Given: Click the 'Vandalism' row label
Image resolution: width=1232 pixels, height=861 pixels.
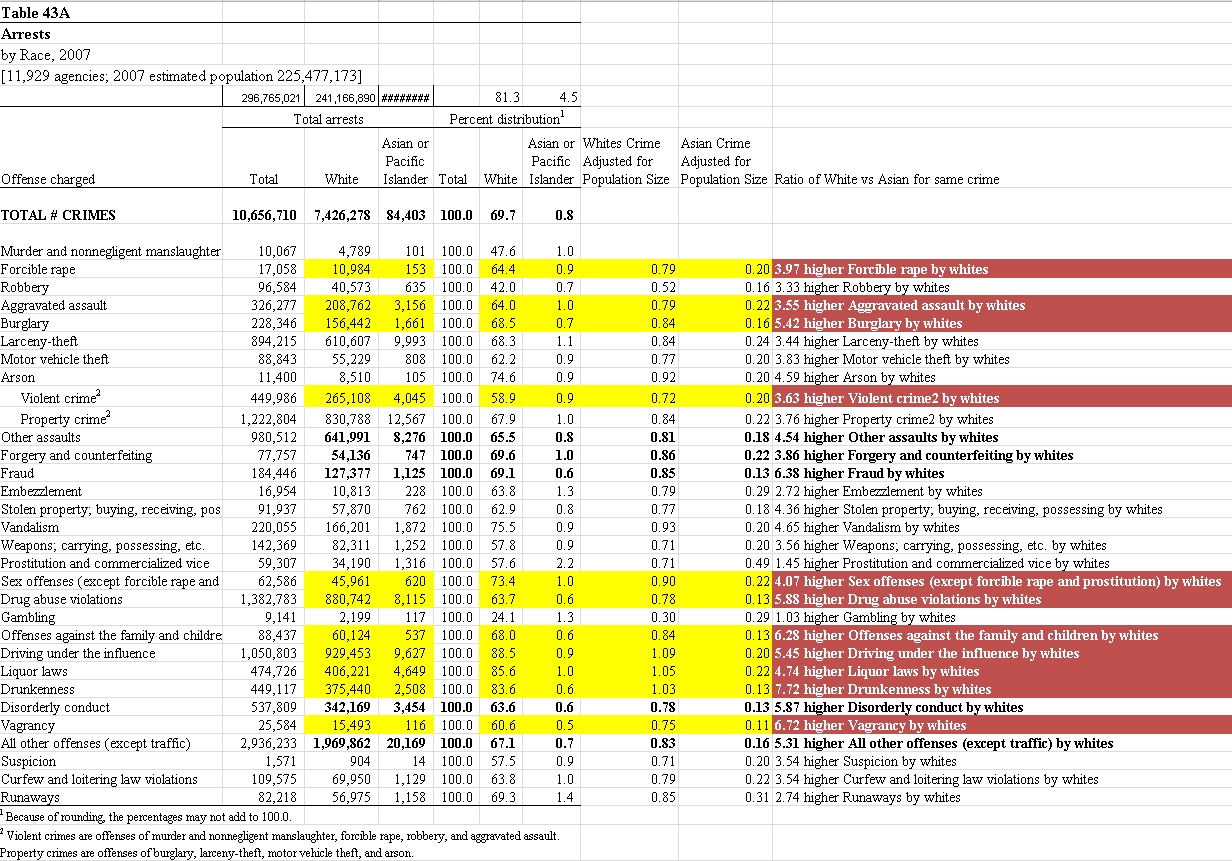Looking at the screenshot, I should coord(32,527).
